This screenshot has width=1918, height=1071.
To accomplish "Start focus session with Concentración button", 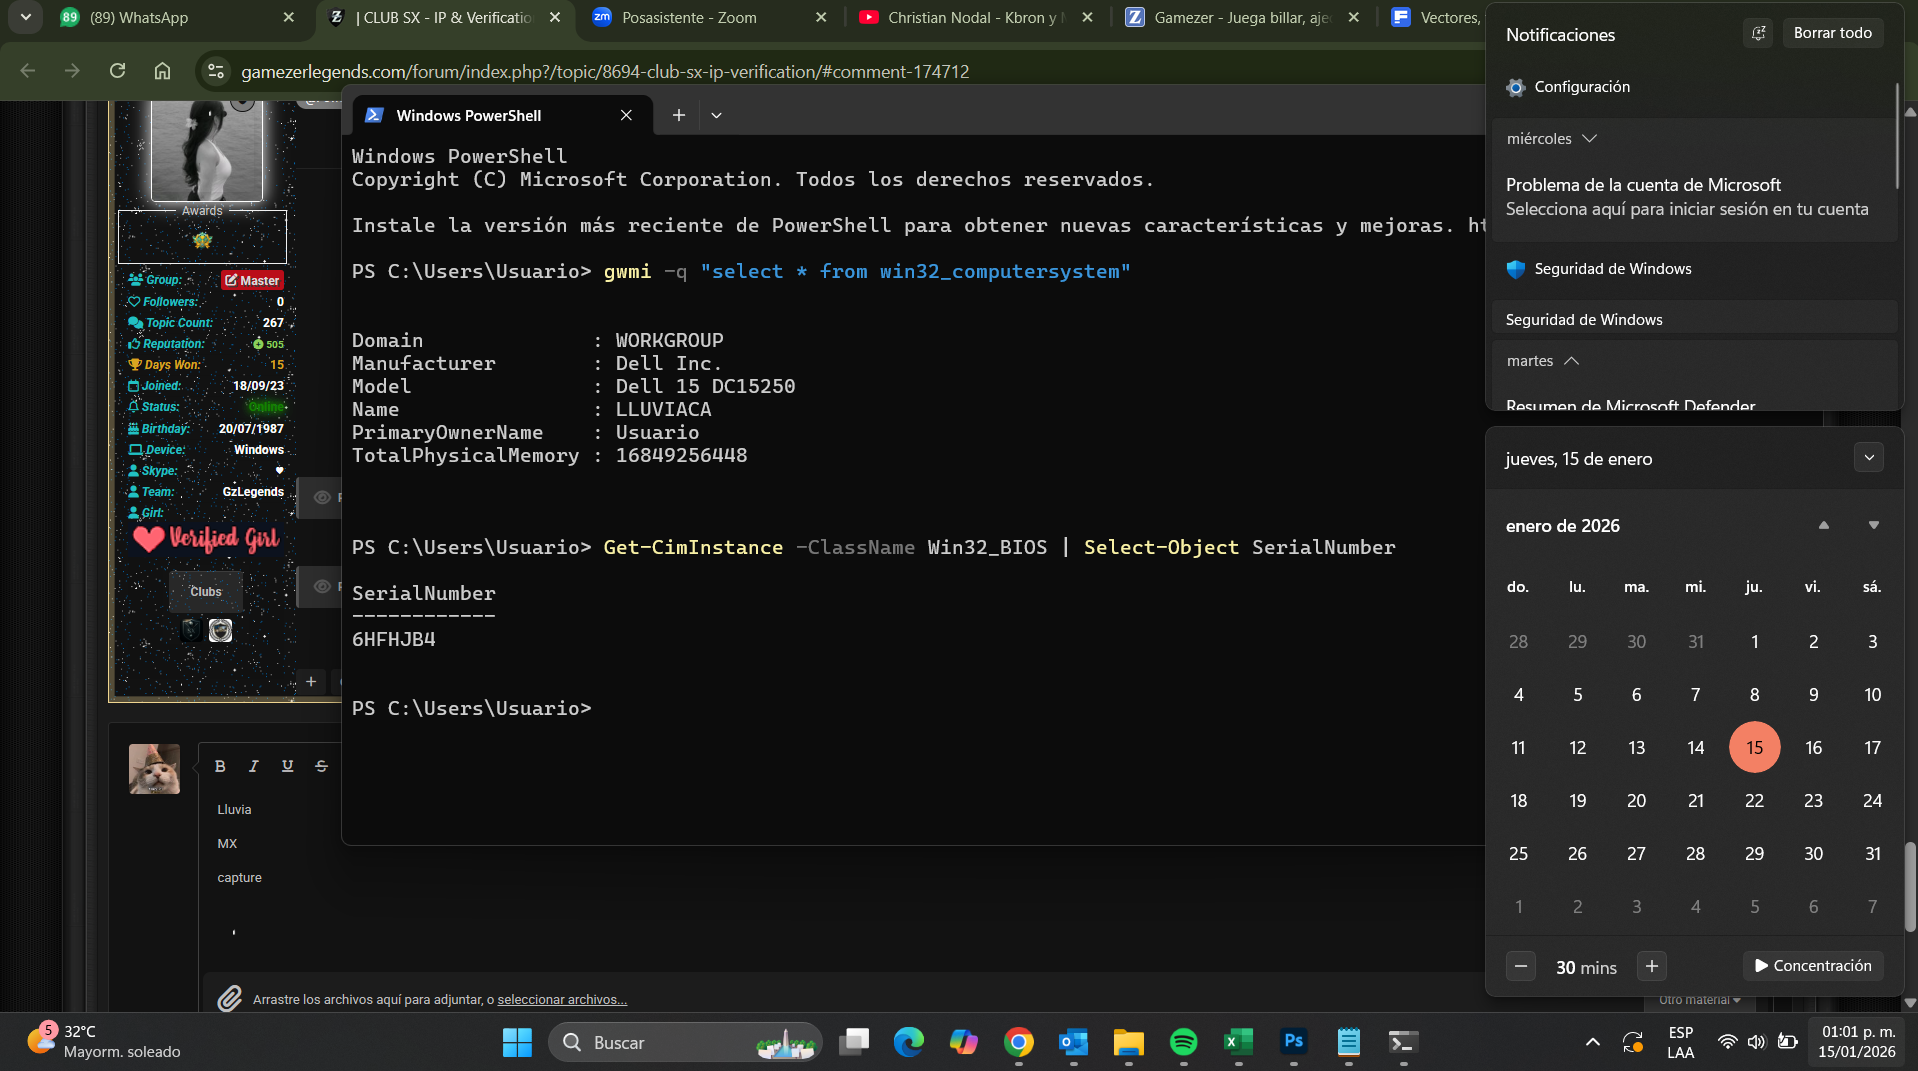I will pos(1813,965).
